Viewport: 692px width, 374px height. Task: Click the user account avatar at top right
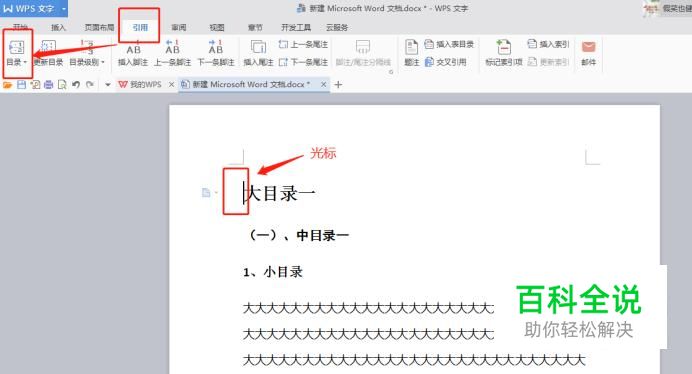pos(651,8)
